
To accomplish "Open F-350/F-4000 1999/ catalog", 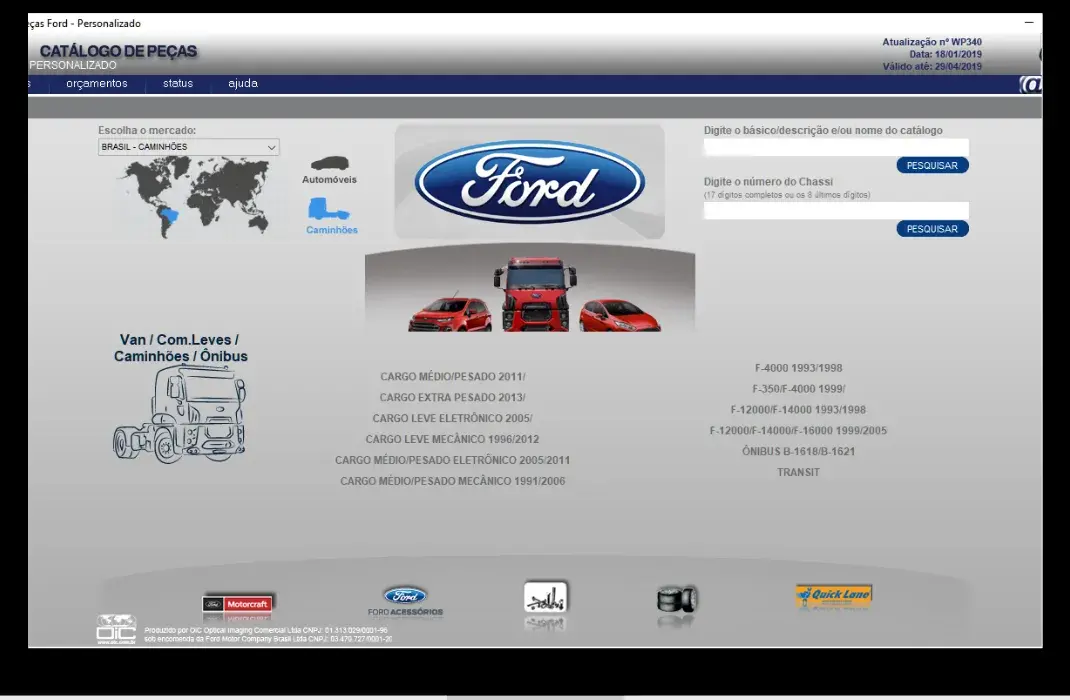I will pos(798,389).
